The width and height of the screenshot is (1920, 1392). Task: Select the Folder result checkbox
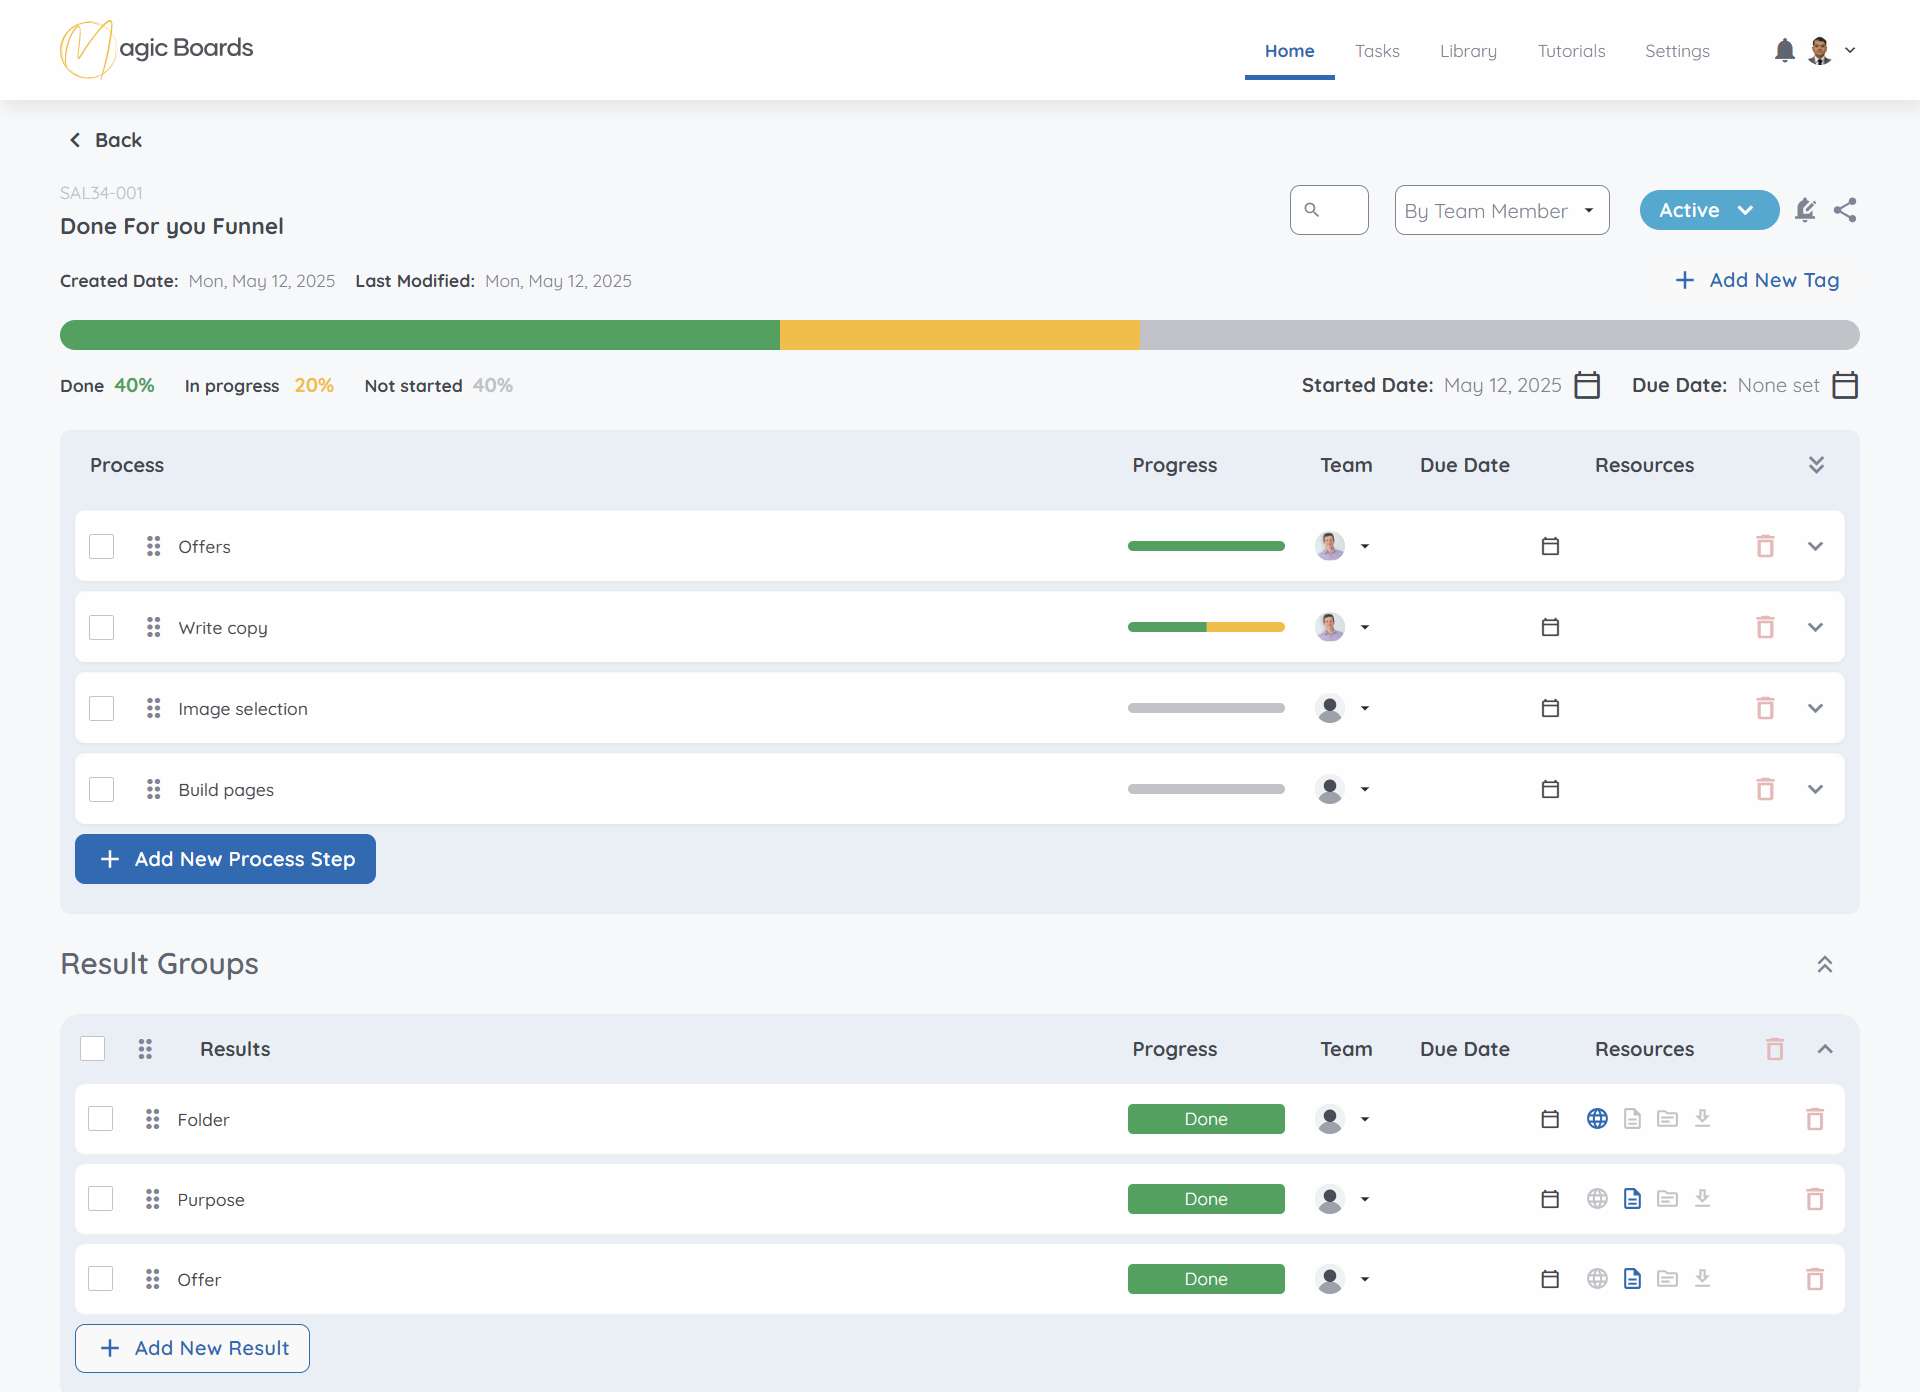pyautogui.click(x=101, y=1119)
